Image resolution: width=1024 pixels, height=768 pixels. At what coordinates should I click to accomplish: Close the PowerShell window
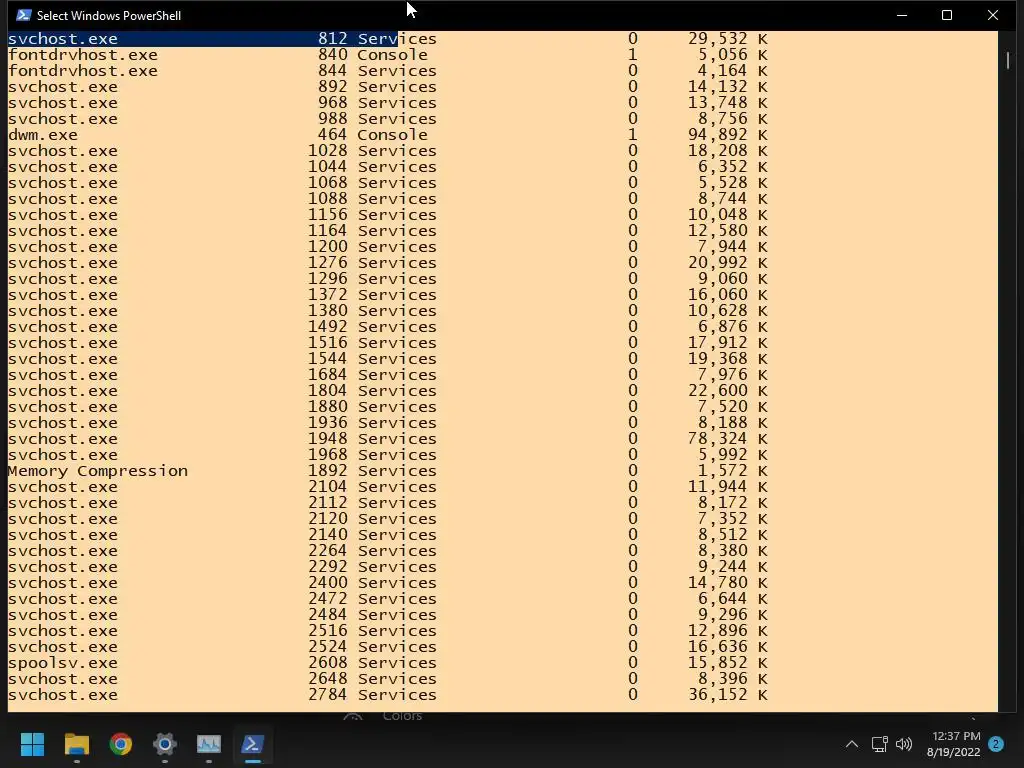tap(993, 15)
